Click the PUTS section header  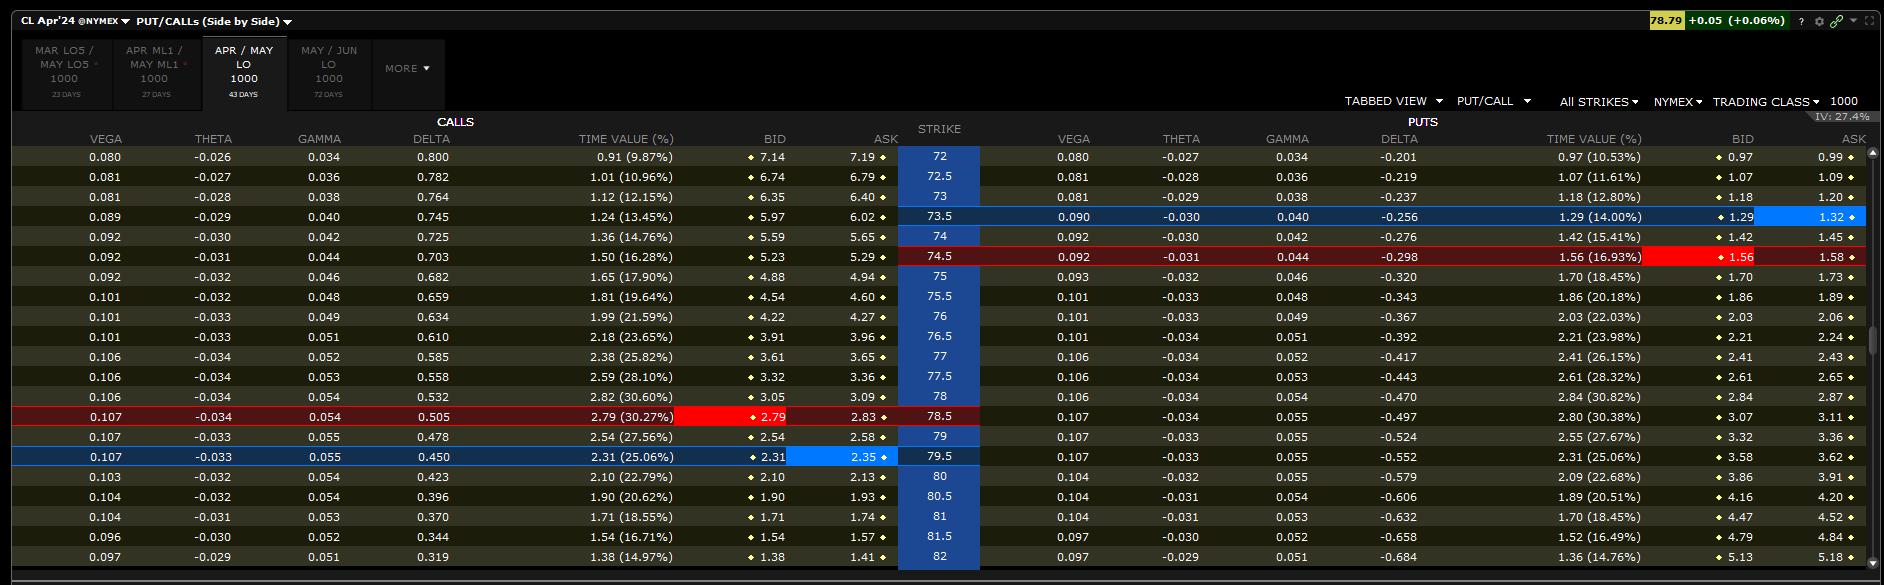pos(1422,122)
